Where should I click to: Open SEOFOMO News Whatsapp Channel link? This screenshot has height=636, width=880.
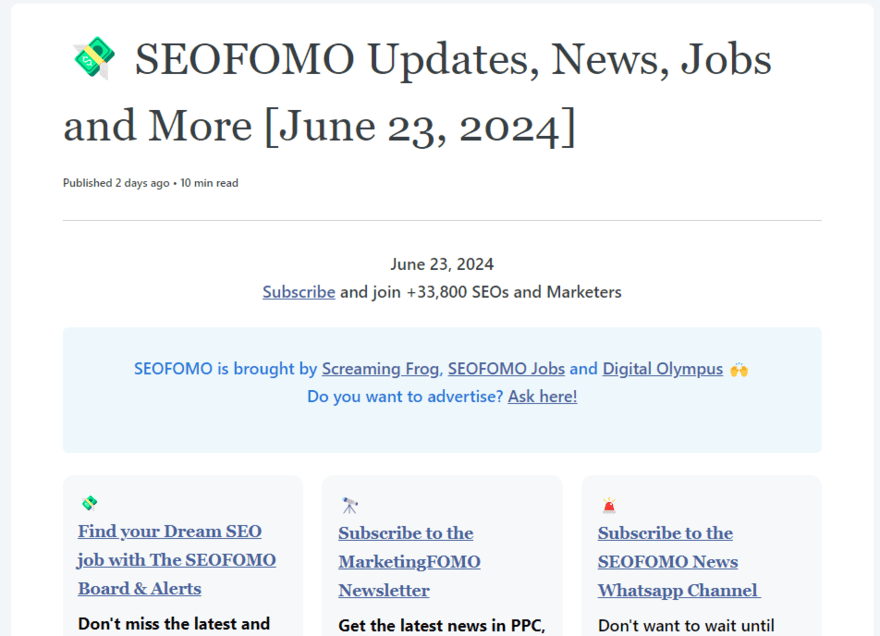(x=679, y=562)
